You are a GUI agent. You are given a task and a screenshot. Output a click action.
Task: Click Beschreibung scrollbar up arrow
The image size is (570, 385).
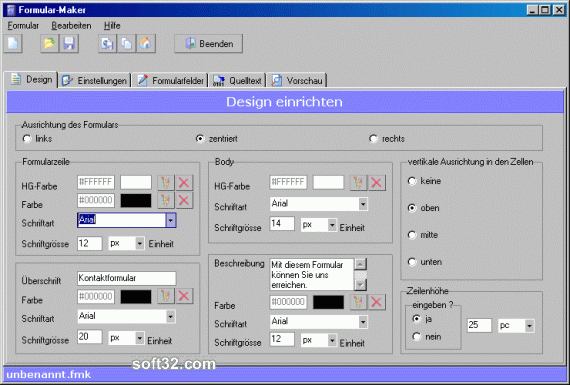coord(360,264)
